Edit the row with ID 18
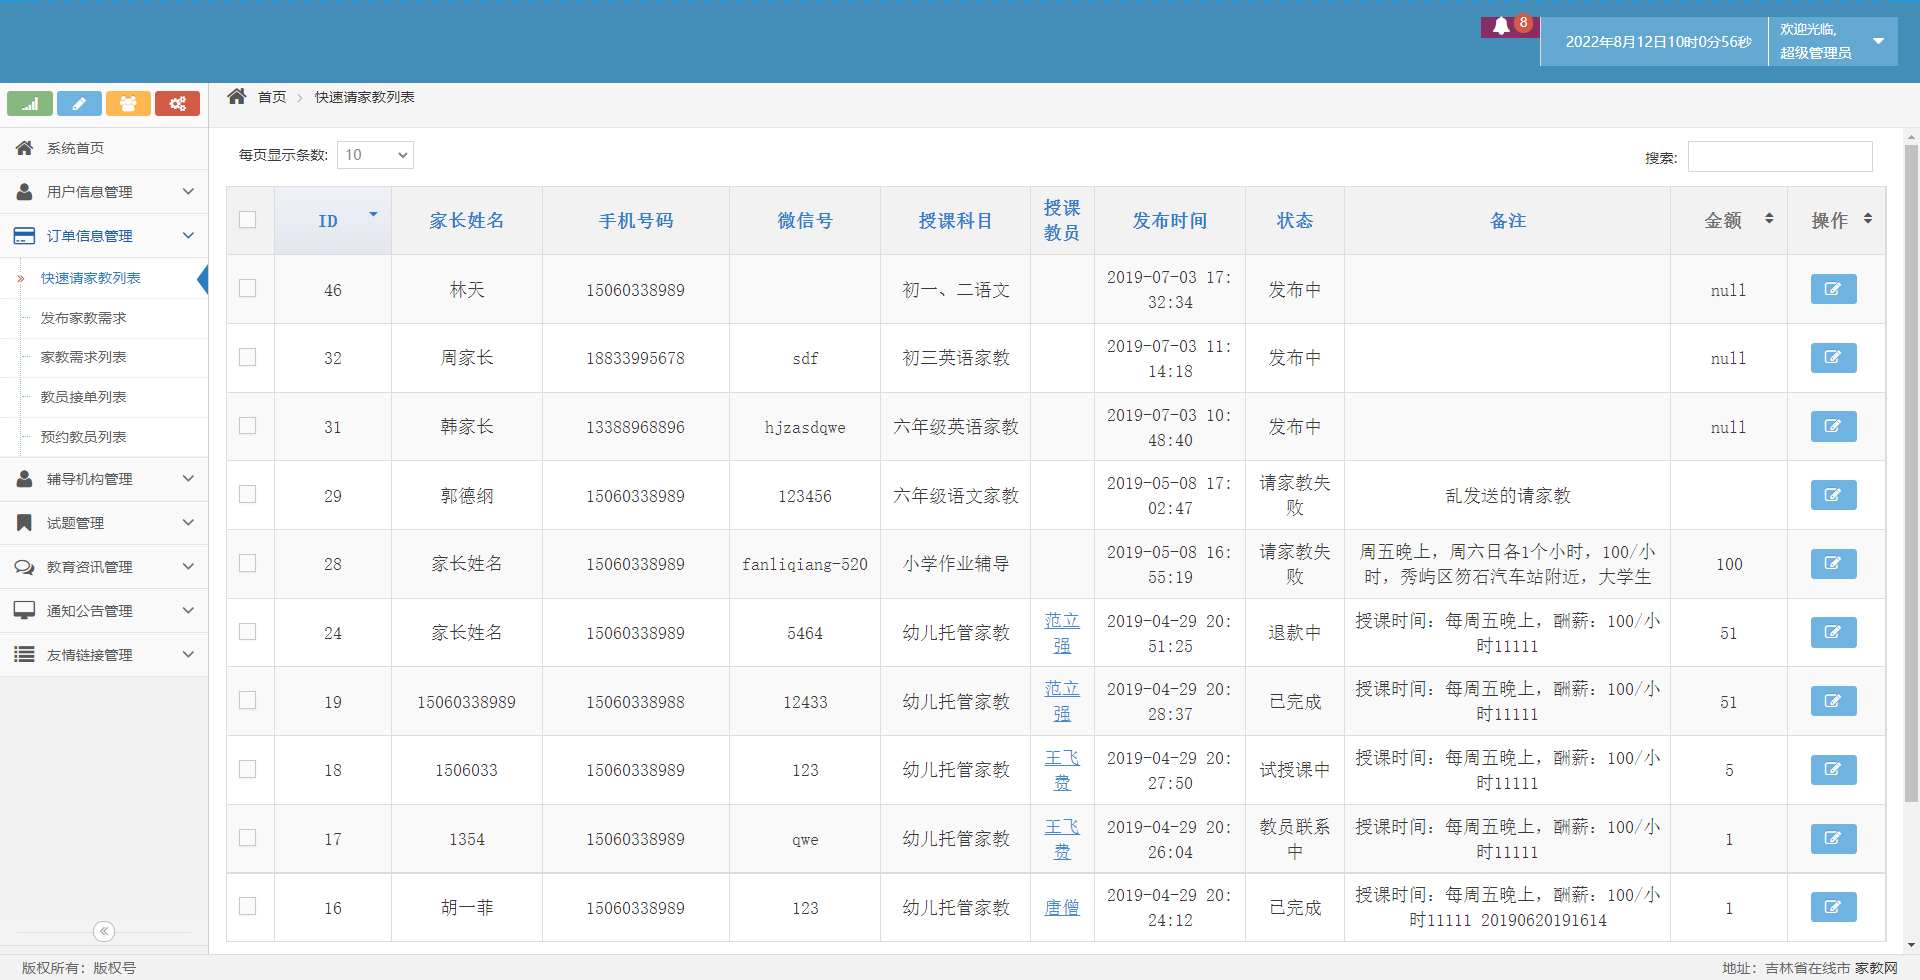Image resolution: width=1920 pixels, height=980 pixels. (x=1833, y=770)
